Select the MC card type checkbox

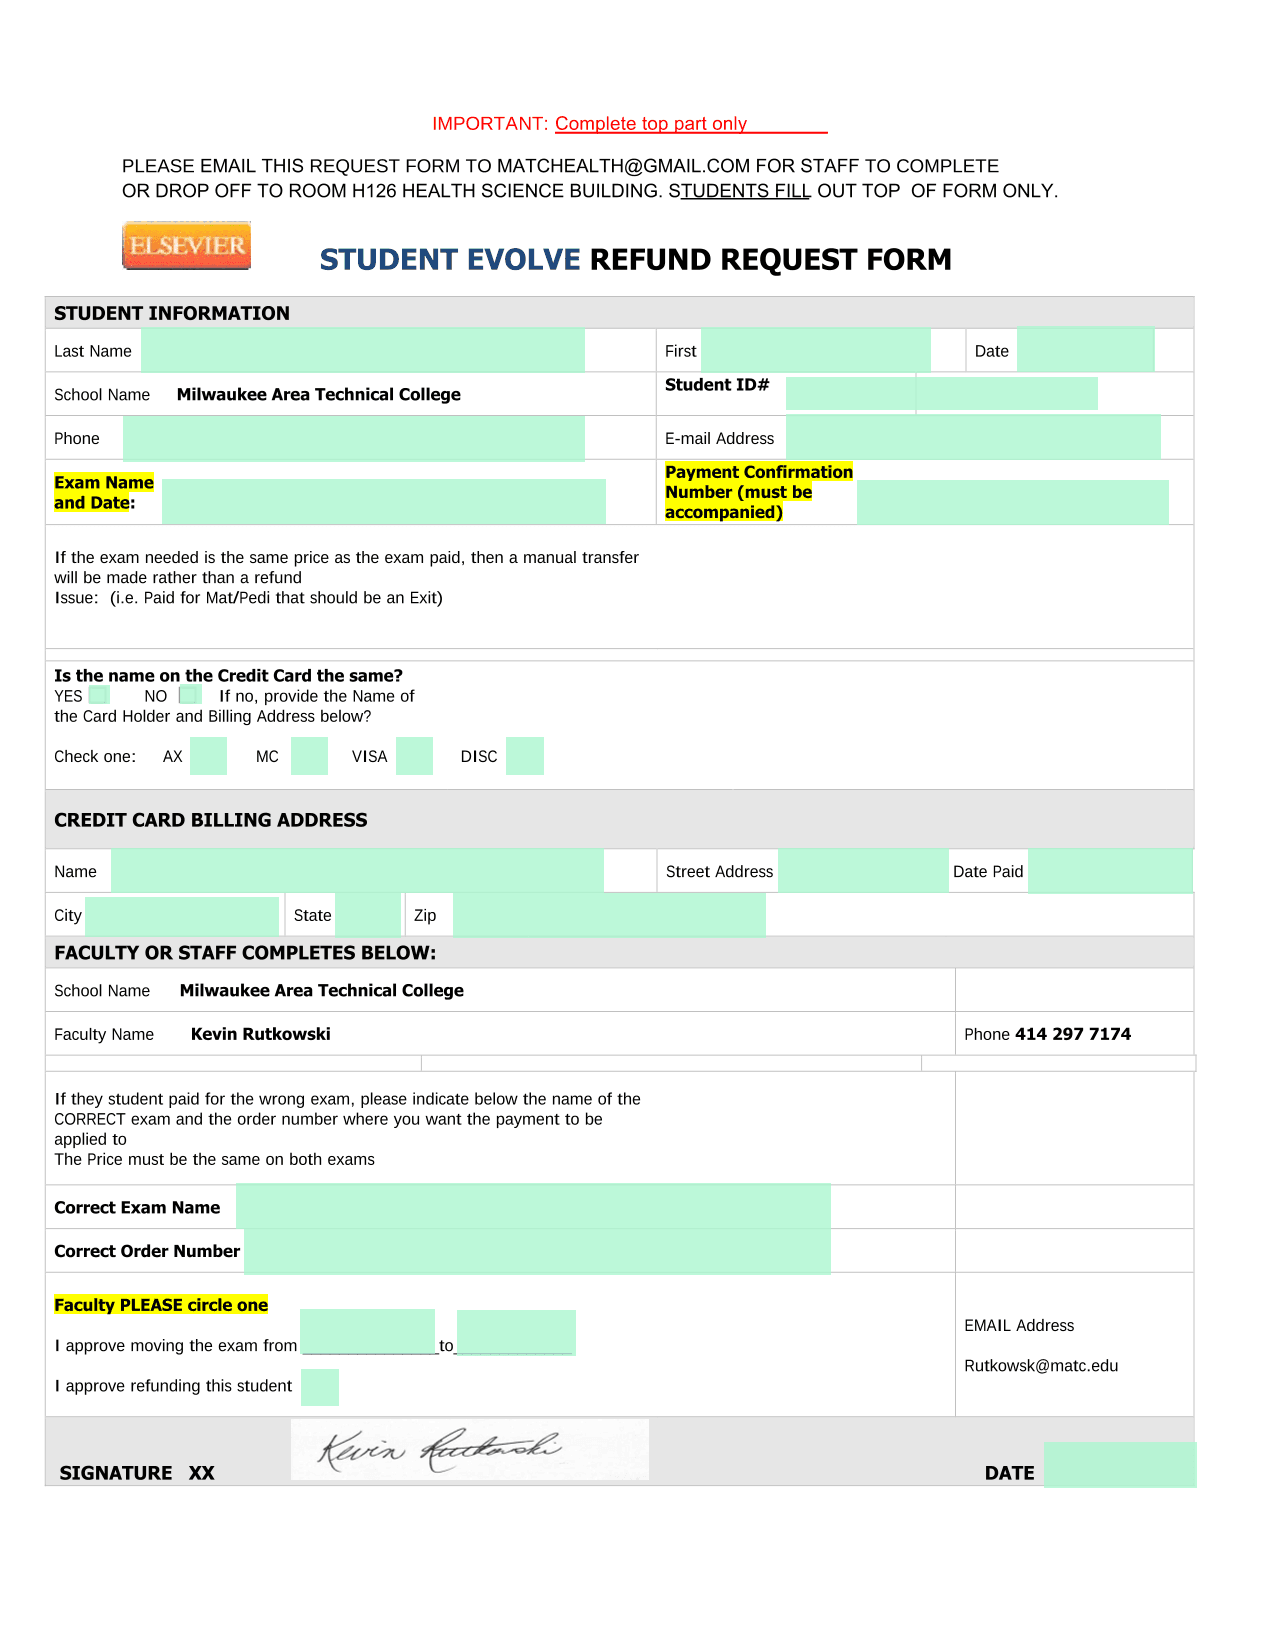point(309,756)
